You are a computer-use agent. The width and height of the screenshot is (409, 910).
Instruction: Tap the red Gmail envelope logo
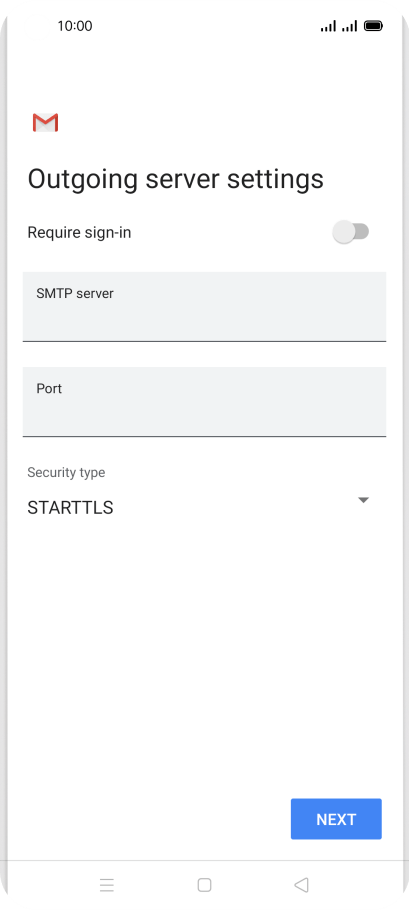pyautogui.click(x=45, y=123)
